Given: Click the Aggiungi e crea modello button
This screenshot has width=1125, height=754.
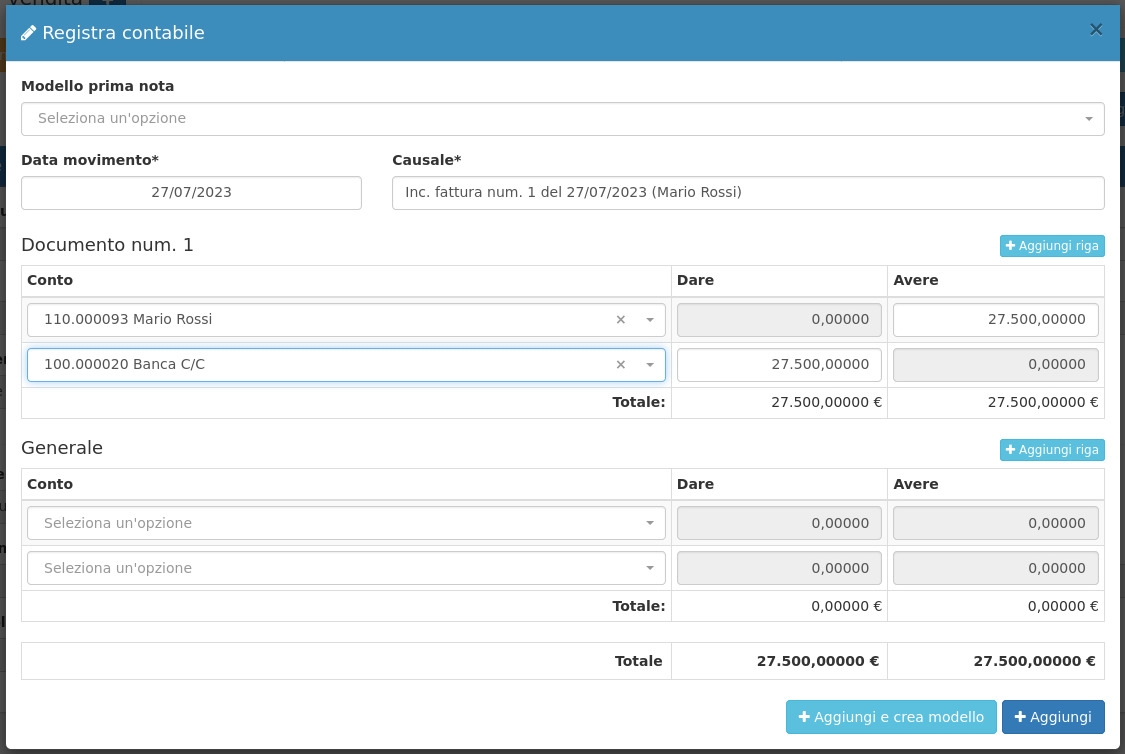Looking at the screenshot, I should pos(891,717).
